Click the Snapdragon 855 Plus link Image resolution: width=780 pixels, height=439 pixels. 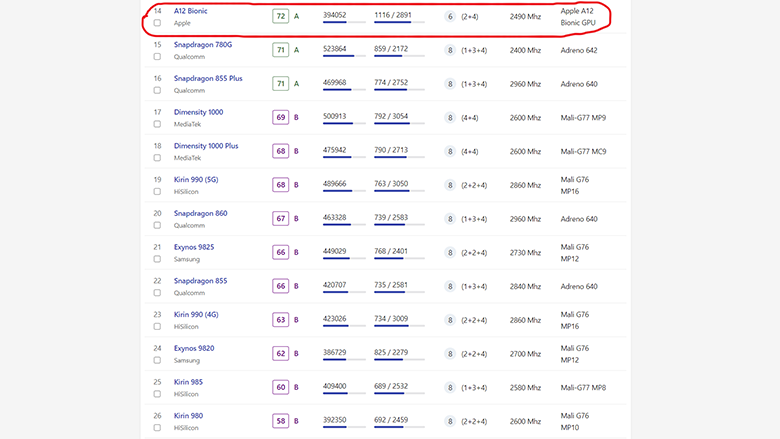[208, 78]
